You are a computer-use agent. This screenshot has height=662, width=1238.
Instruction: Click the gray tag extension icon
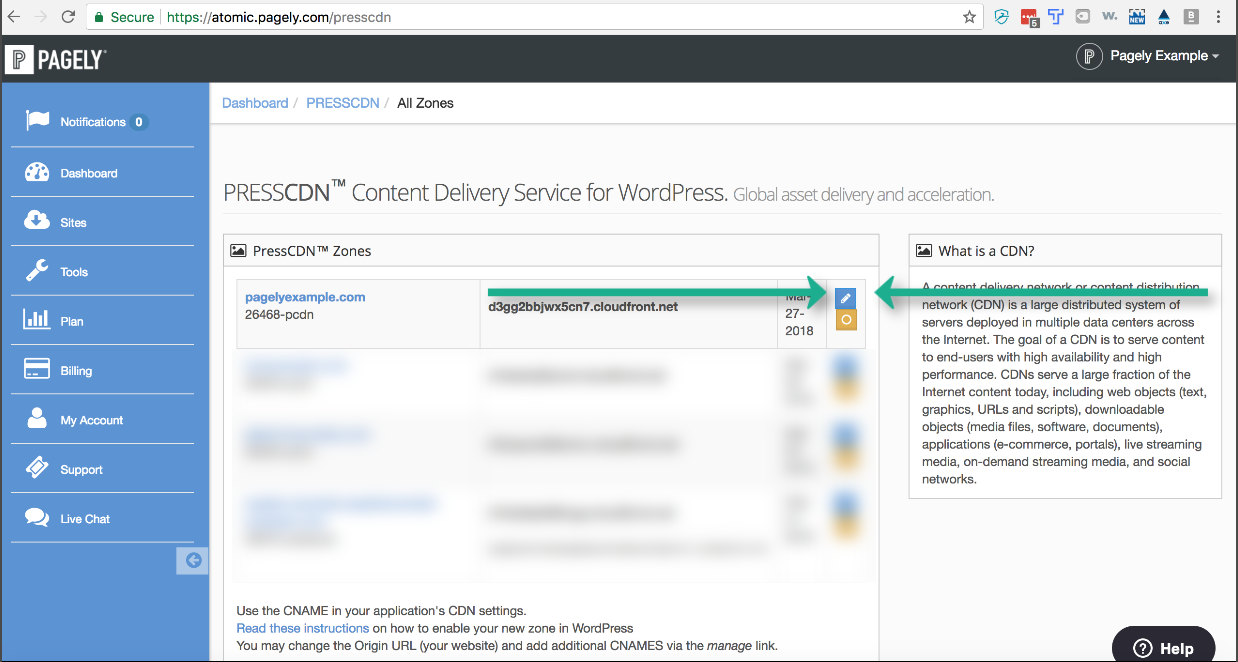[1083, 17]
